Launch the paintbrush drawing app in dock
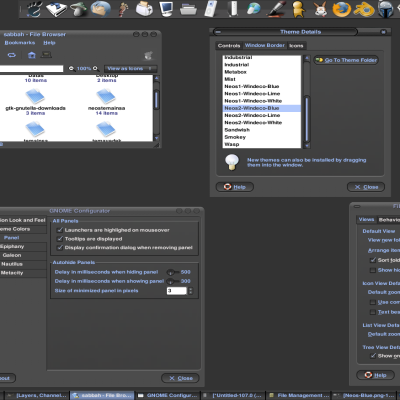The height and width of the screenshot is (400, 400). point(277,9)
